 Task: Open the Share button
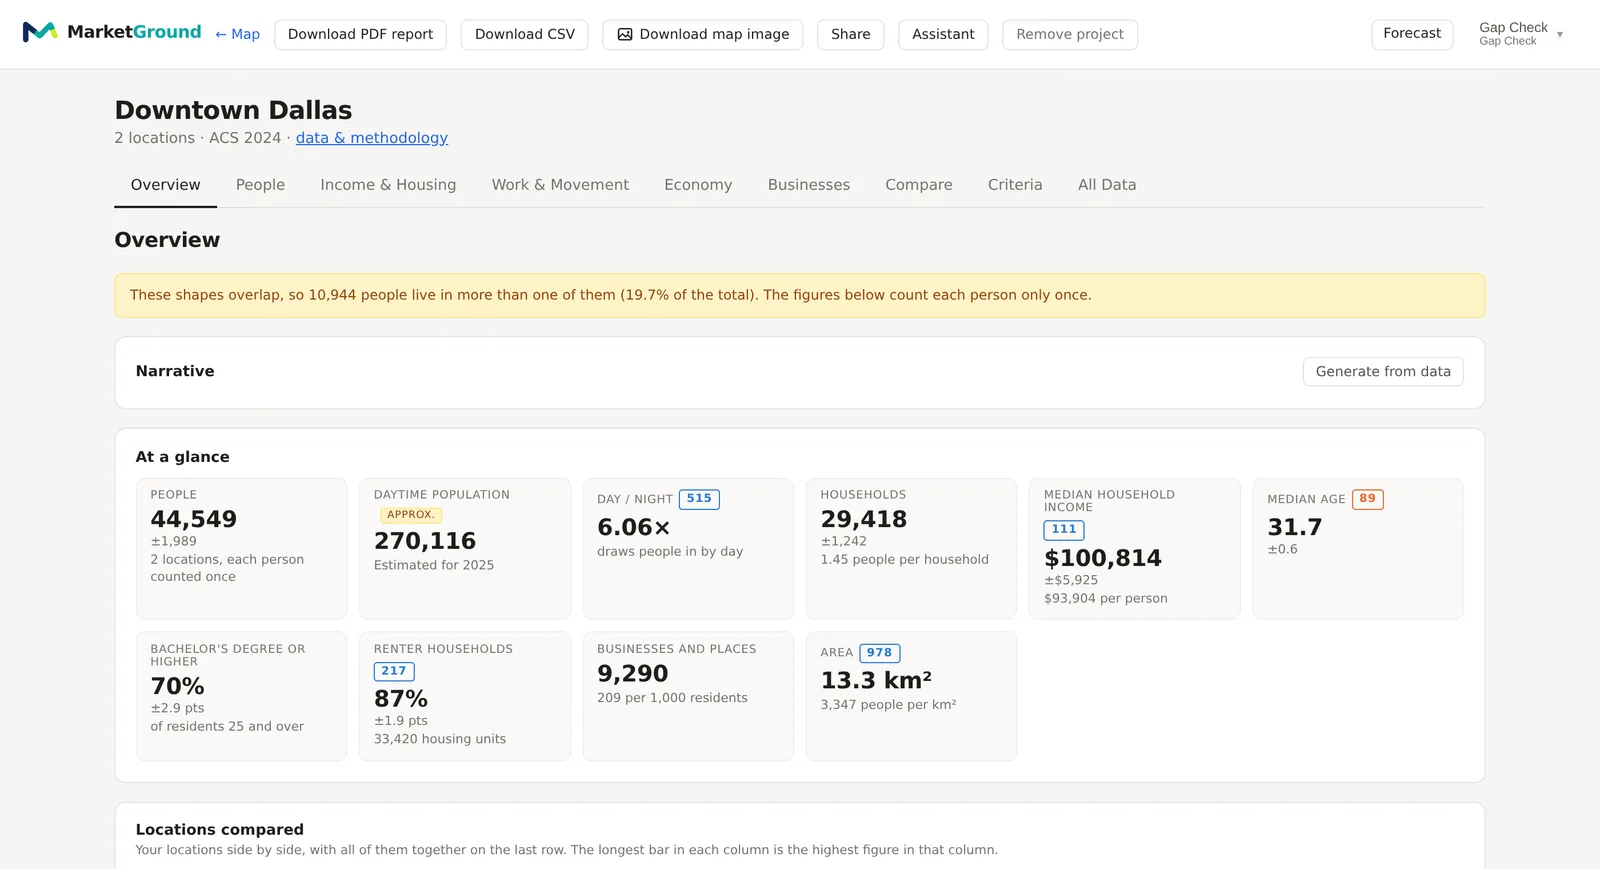[x=851, y=34]
